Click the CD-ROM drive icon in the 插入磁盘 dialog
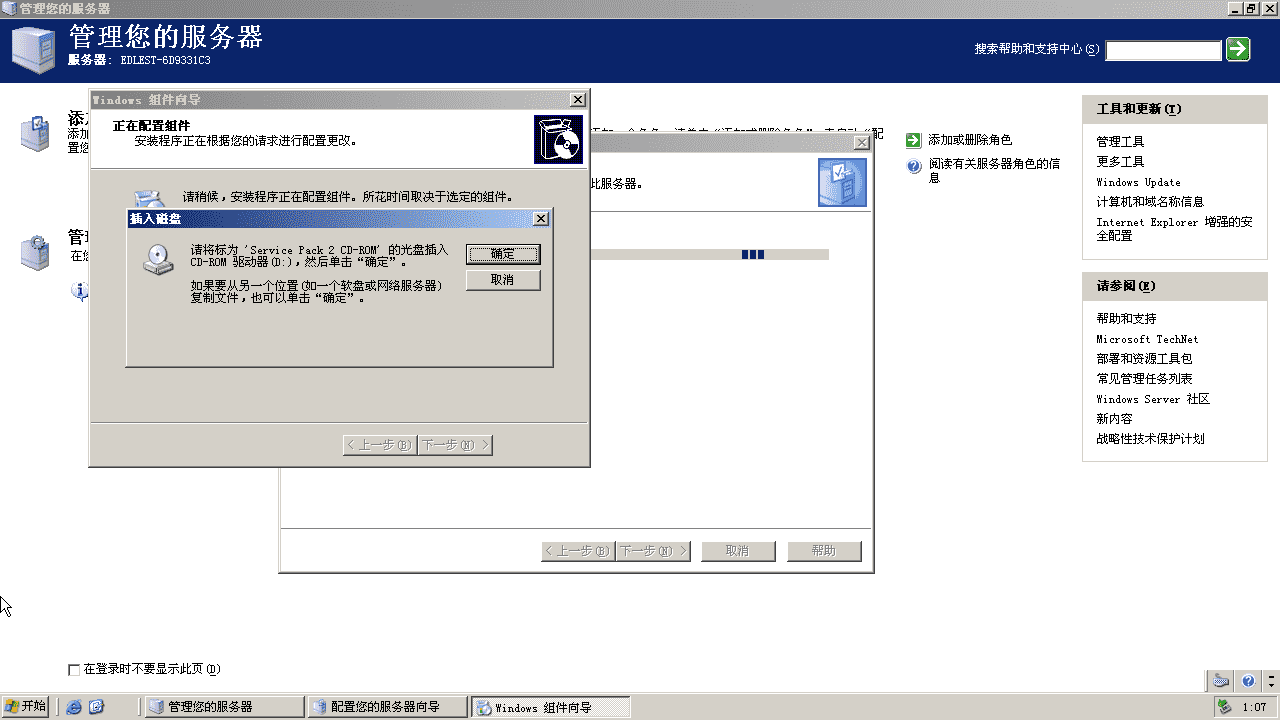The width and height of the screenshot is (1280, 720). tap(156, 260)
